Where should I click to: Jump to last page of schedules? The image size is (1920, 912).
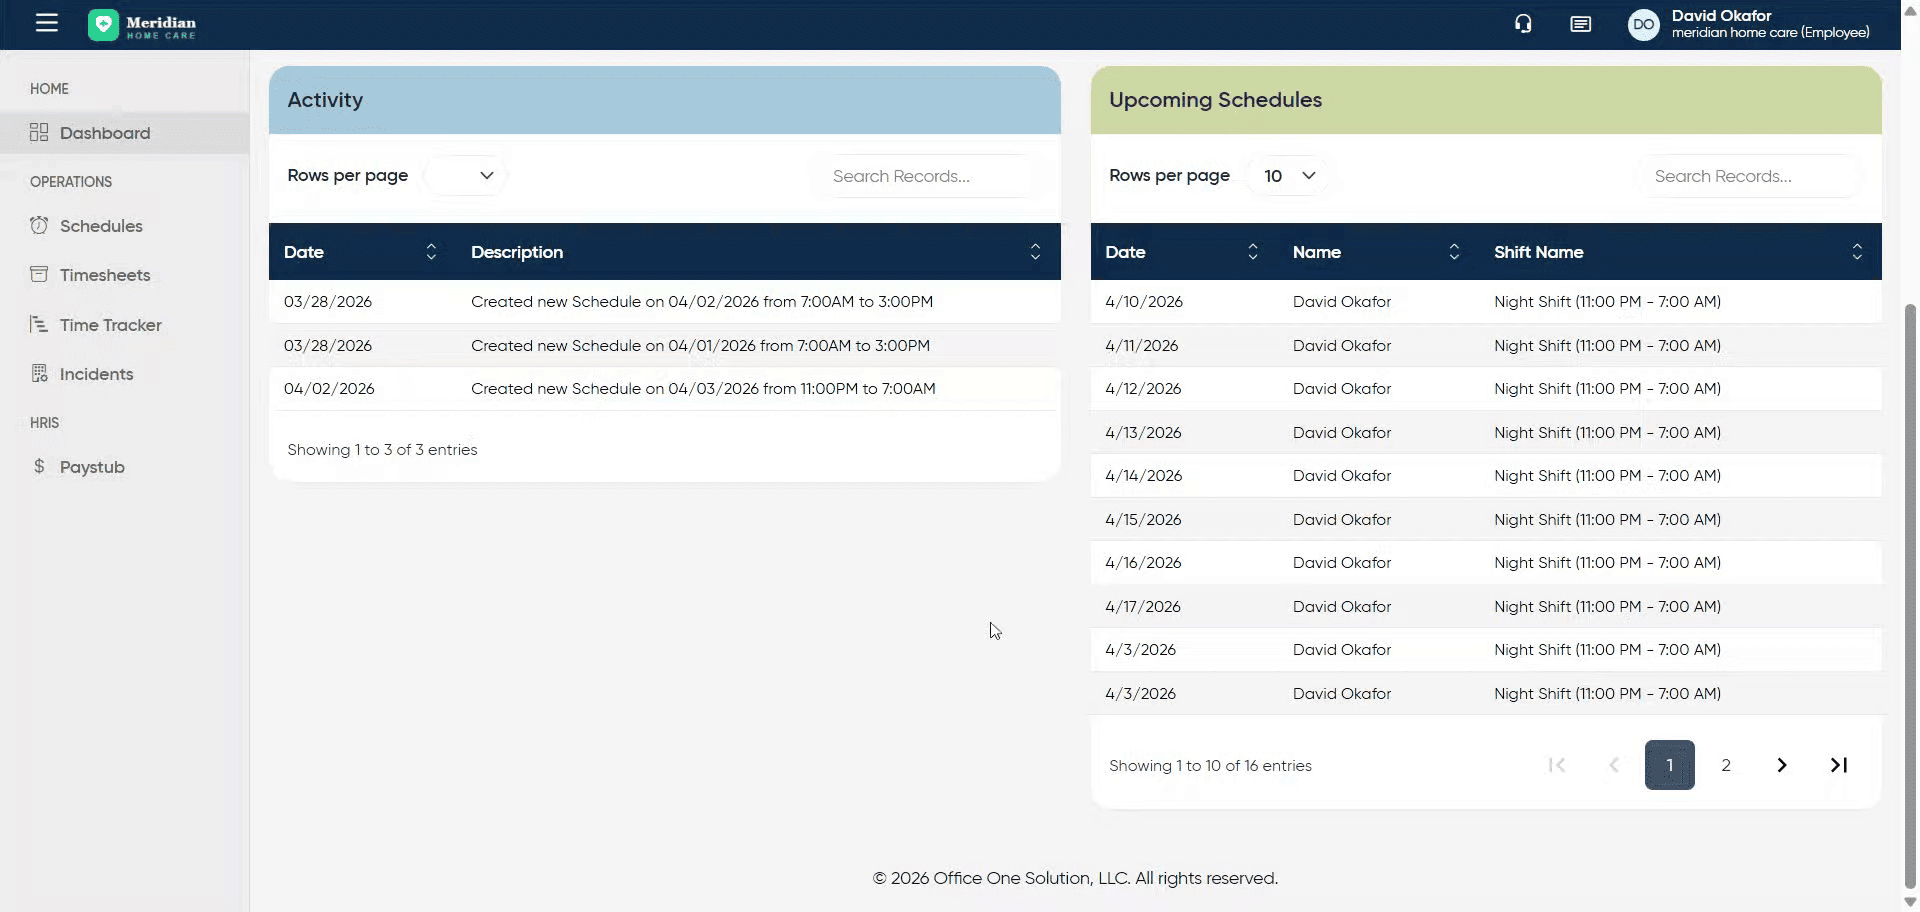pyautogui.click(x=1838, y=765)
